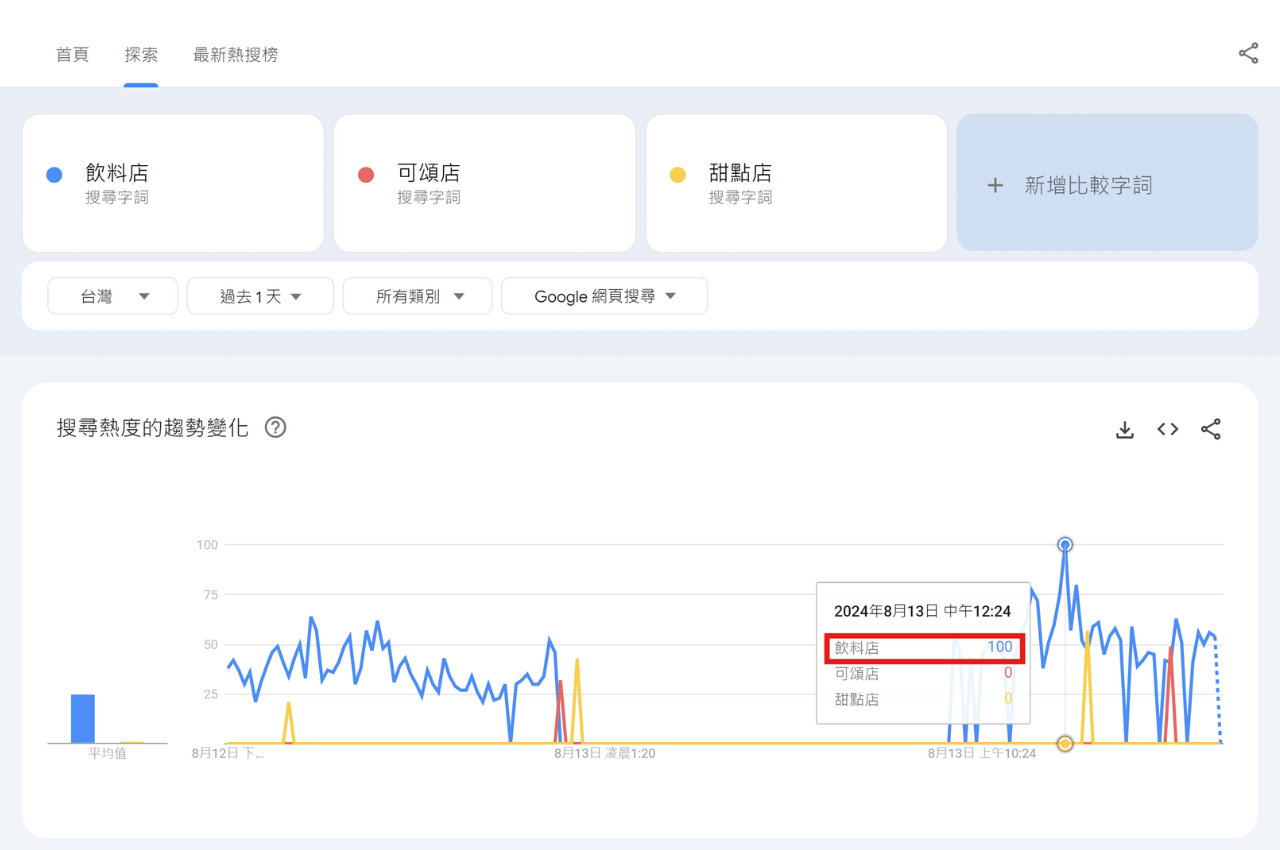The height and width of the screenshot is (850, 1280).
Task: Go to the 首頁 tab
Action: click(x=72, y=55)
